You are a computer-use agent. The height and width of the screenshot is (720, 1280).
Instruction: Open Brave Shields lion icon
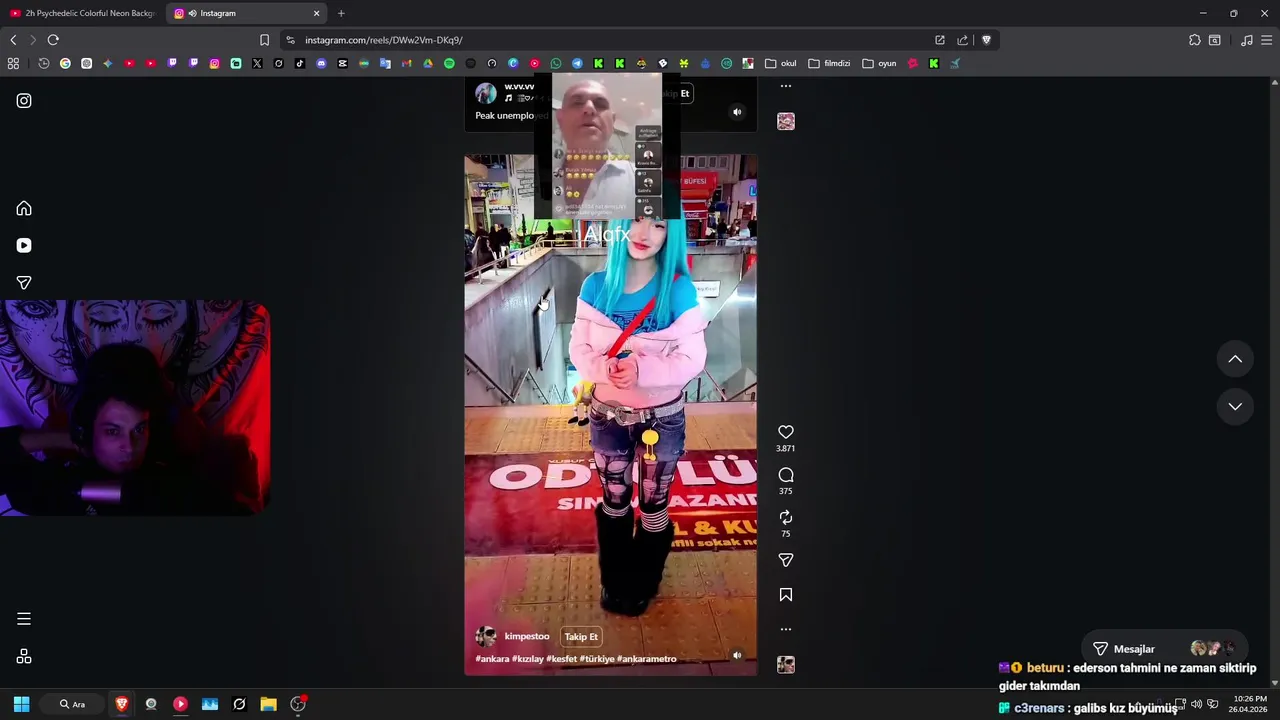pyautogui.click(x=986, y=40)
